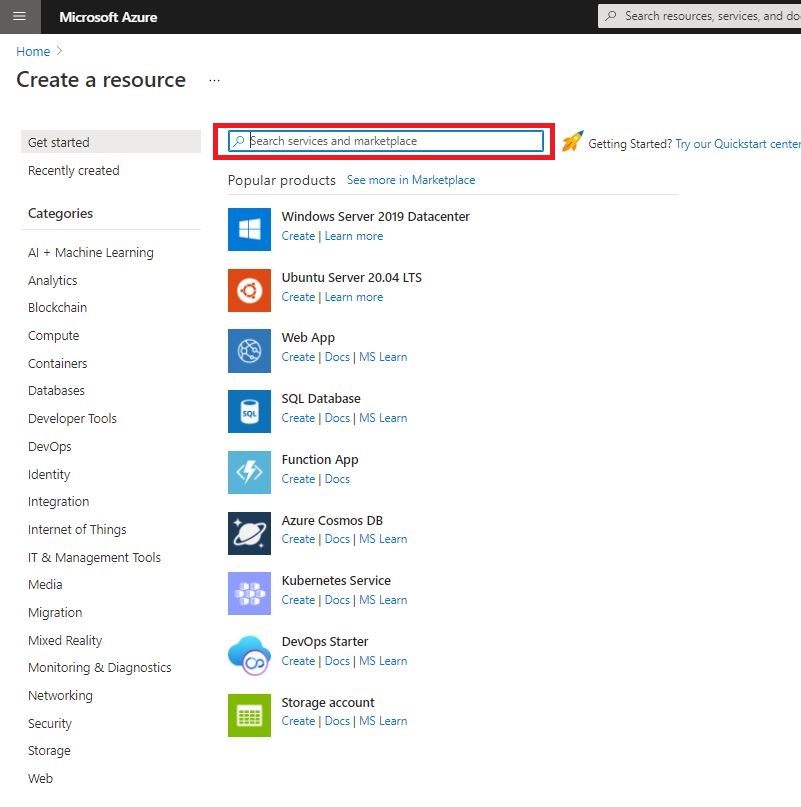This screenshot has height=807, width=801.
Task: Open the Identity category
Action: tap(49, 475)
